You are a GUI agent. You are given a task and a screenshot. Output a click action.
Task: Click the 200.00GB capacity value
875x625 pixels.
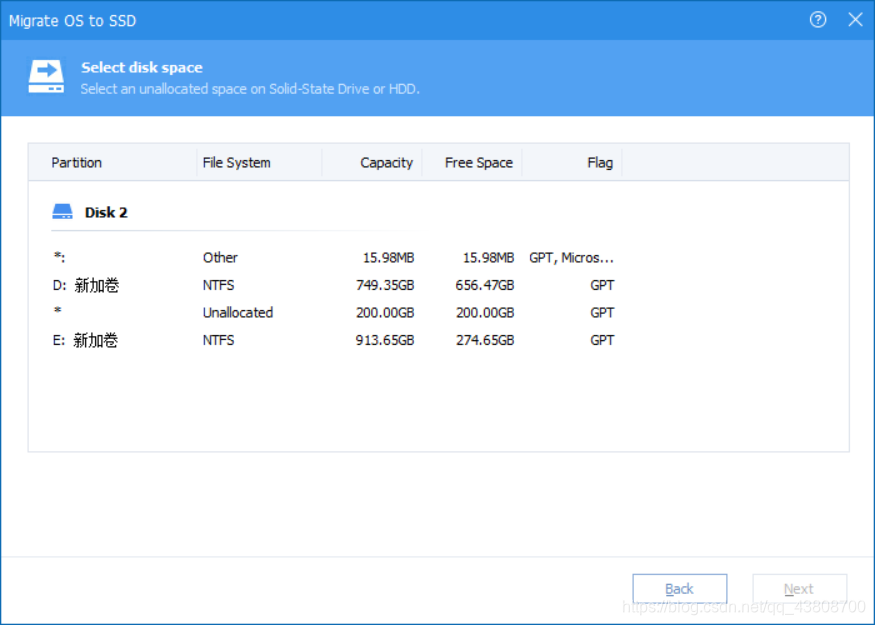coord(385,312)
